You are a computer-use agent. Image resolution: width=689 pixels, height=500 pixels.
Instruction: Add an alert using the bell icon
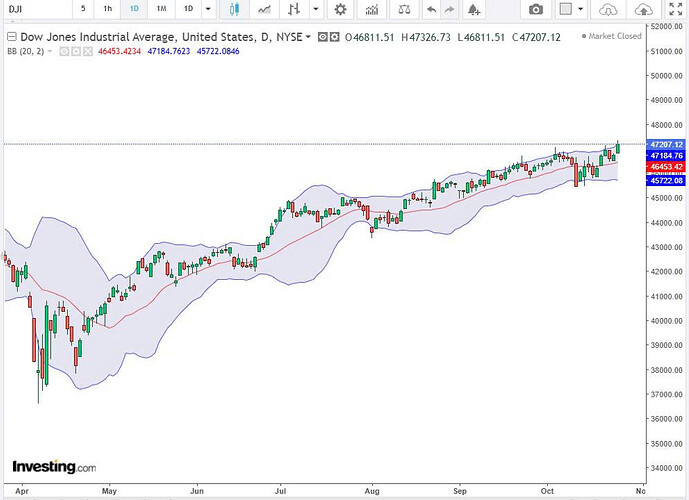tap(472, 9)
